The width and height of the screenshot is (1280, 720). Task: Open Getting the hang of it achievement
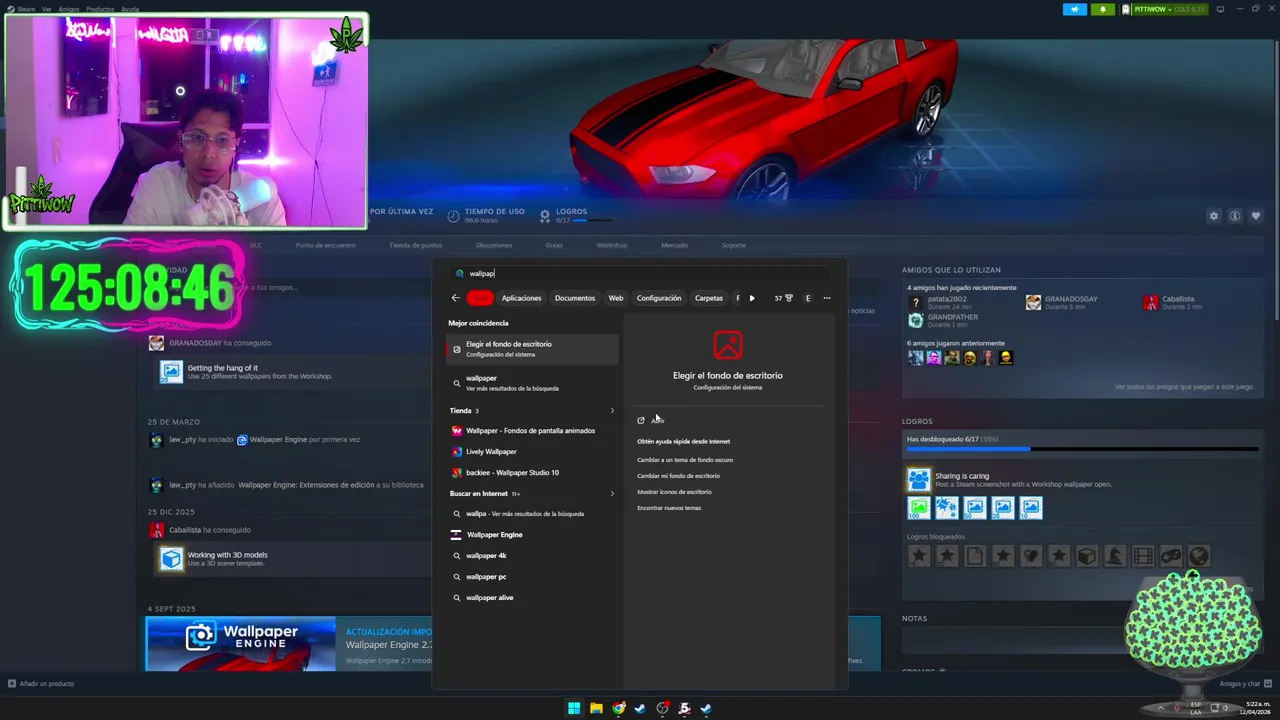[x=172, y=372]
